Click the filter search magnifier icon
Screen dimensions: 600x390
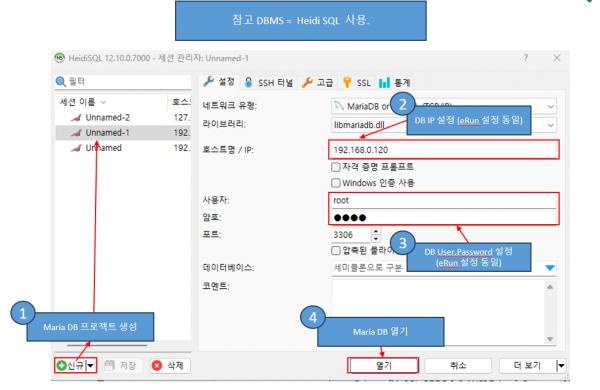[x=60, y=82]
